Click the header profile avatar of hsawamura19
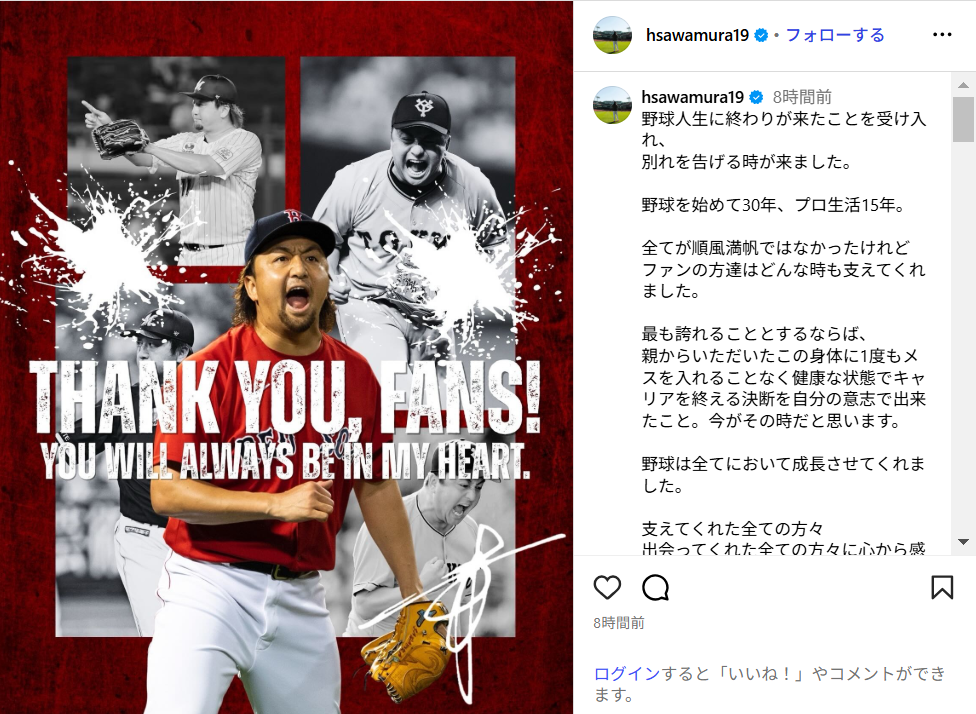Screen dimensions: 976x714 tap(612, 35)
